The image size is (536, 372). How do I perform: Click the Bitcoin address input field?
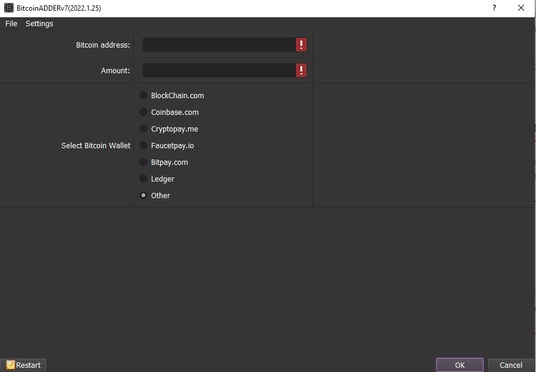[219, 45]
